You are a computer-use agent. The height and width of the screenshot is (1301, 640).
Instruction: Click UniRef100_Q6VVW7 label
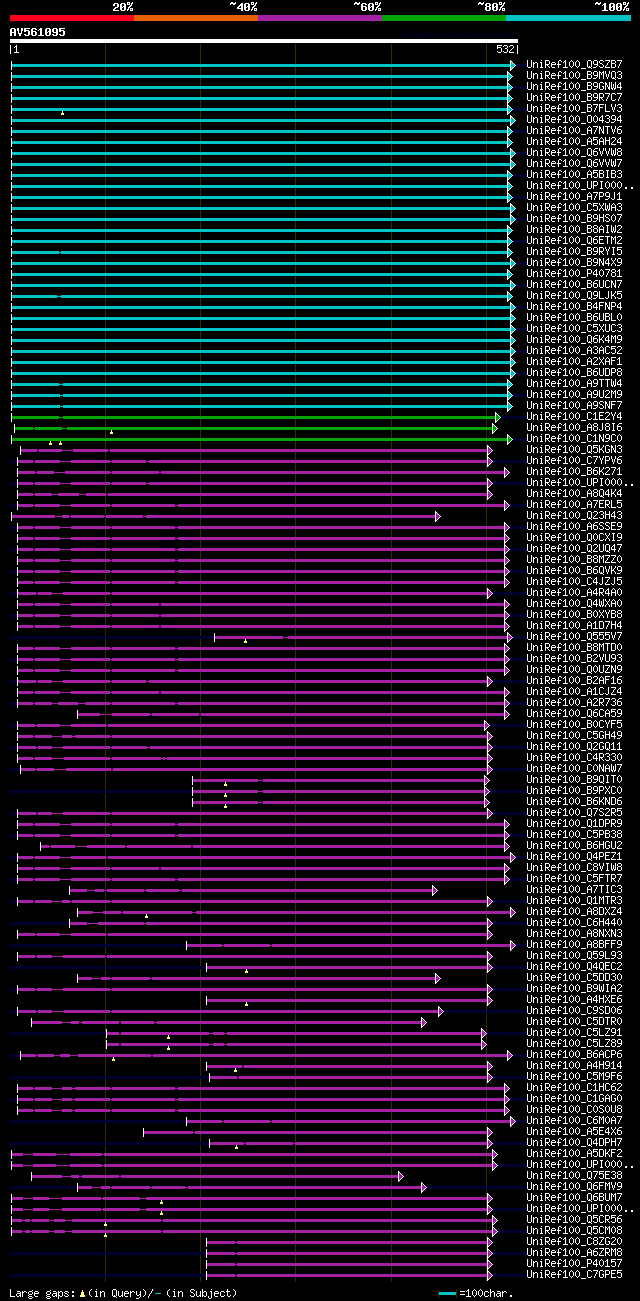tap(573, 163)
